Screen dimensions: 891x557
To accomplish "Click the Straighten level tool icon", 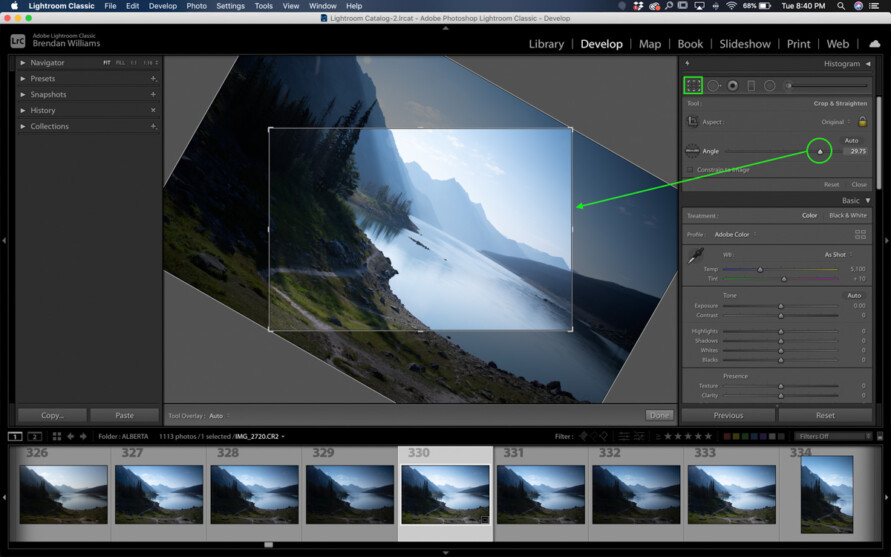I will pyautogui.click(x=692, y=151).
